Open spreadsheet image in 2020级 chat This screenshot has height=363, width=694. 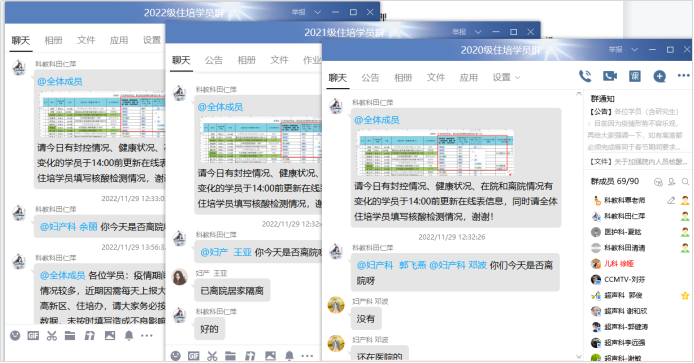click(436, 153)
